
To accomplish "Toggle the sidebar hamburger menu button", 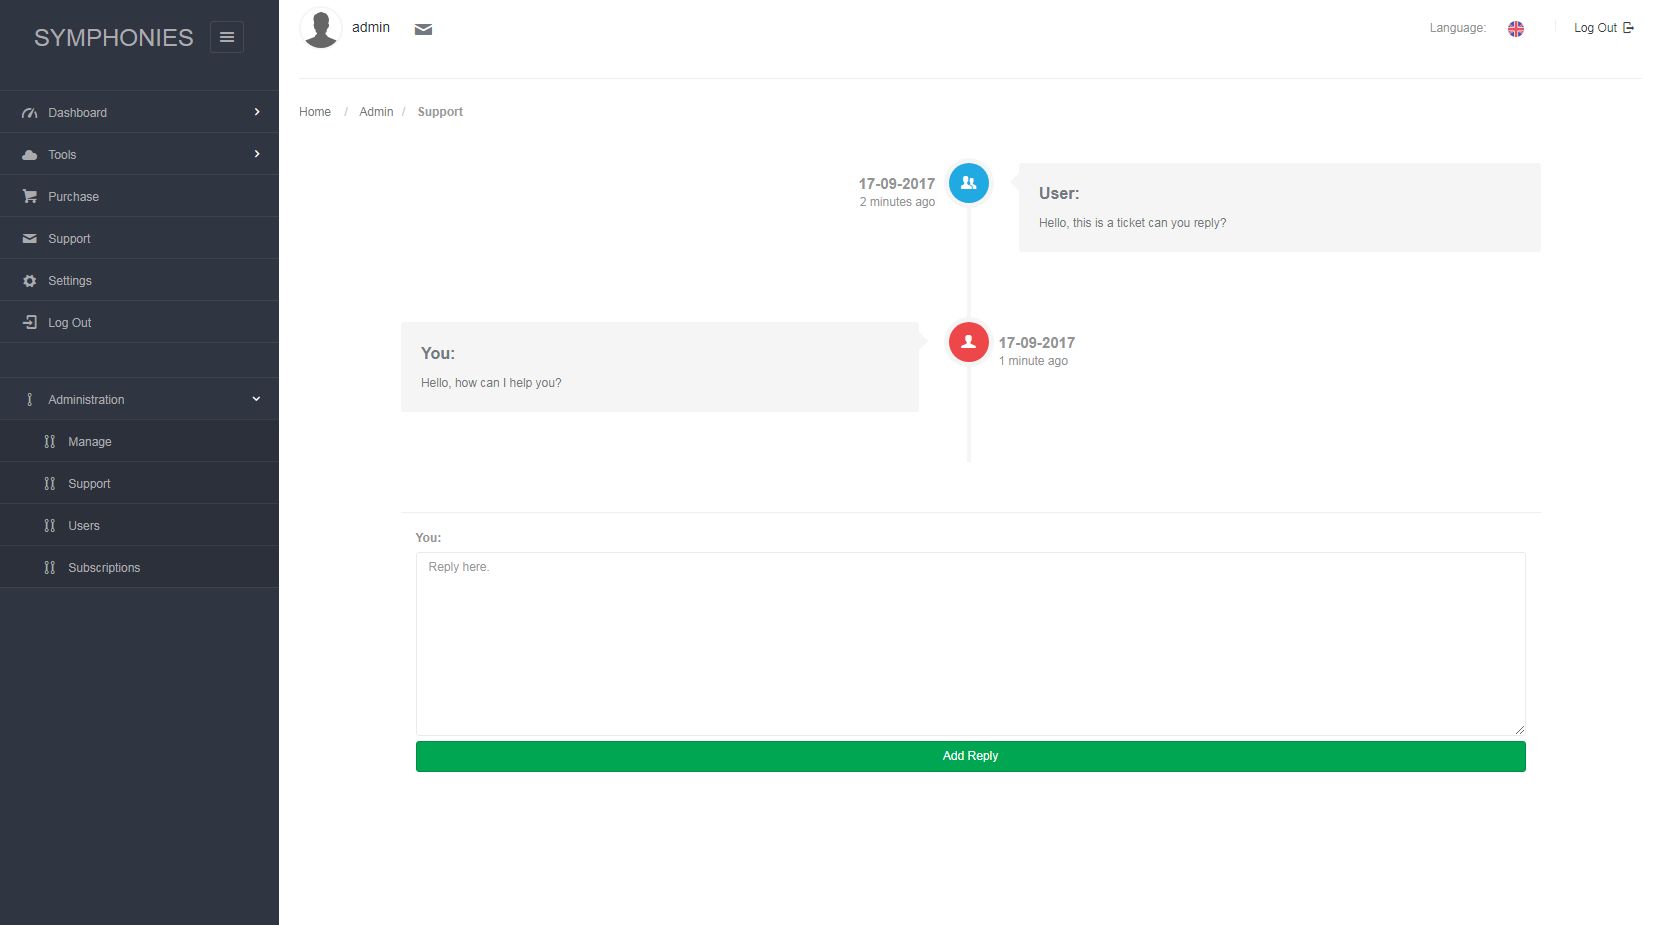I will click(227, 37).
